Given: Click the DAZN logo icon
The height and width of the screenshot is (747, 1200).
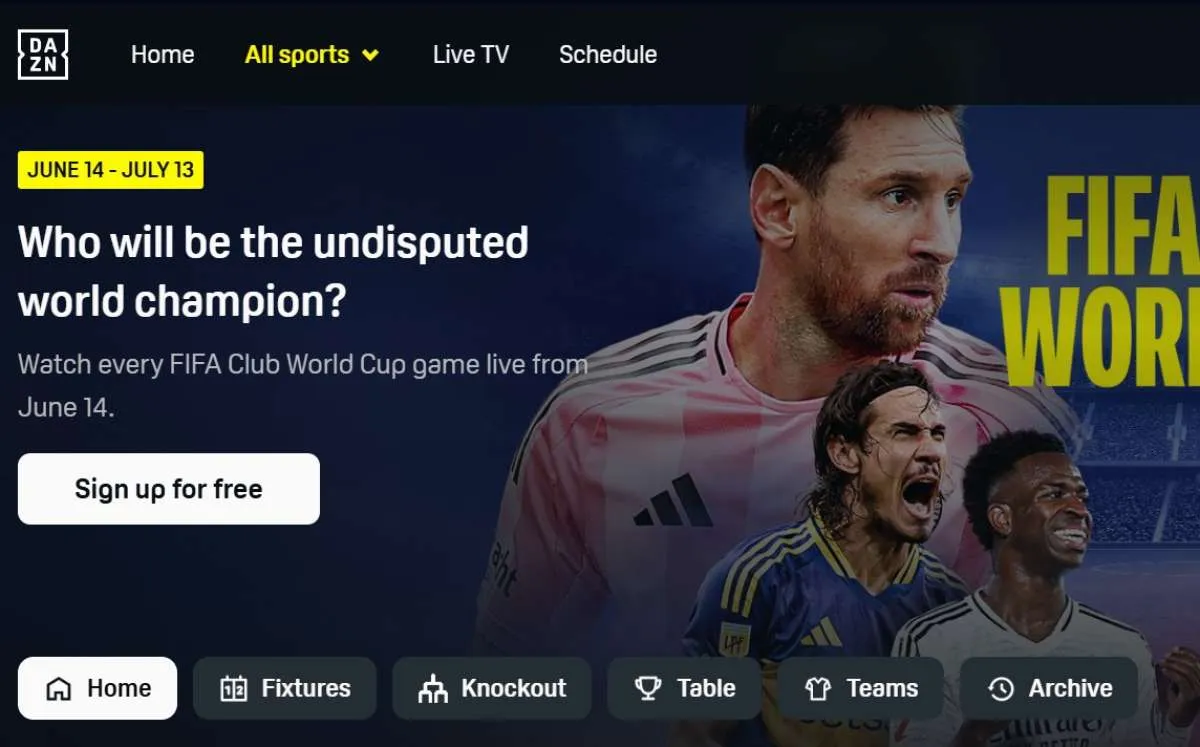Looking at the screenshot, I should [43, 54].
